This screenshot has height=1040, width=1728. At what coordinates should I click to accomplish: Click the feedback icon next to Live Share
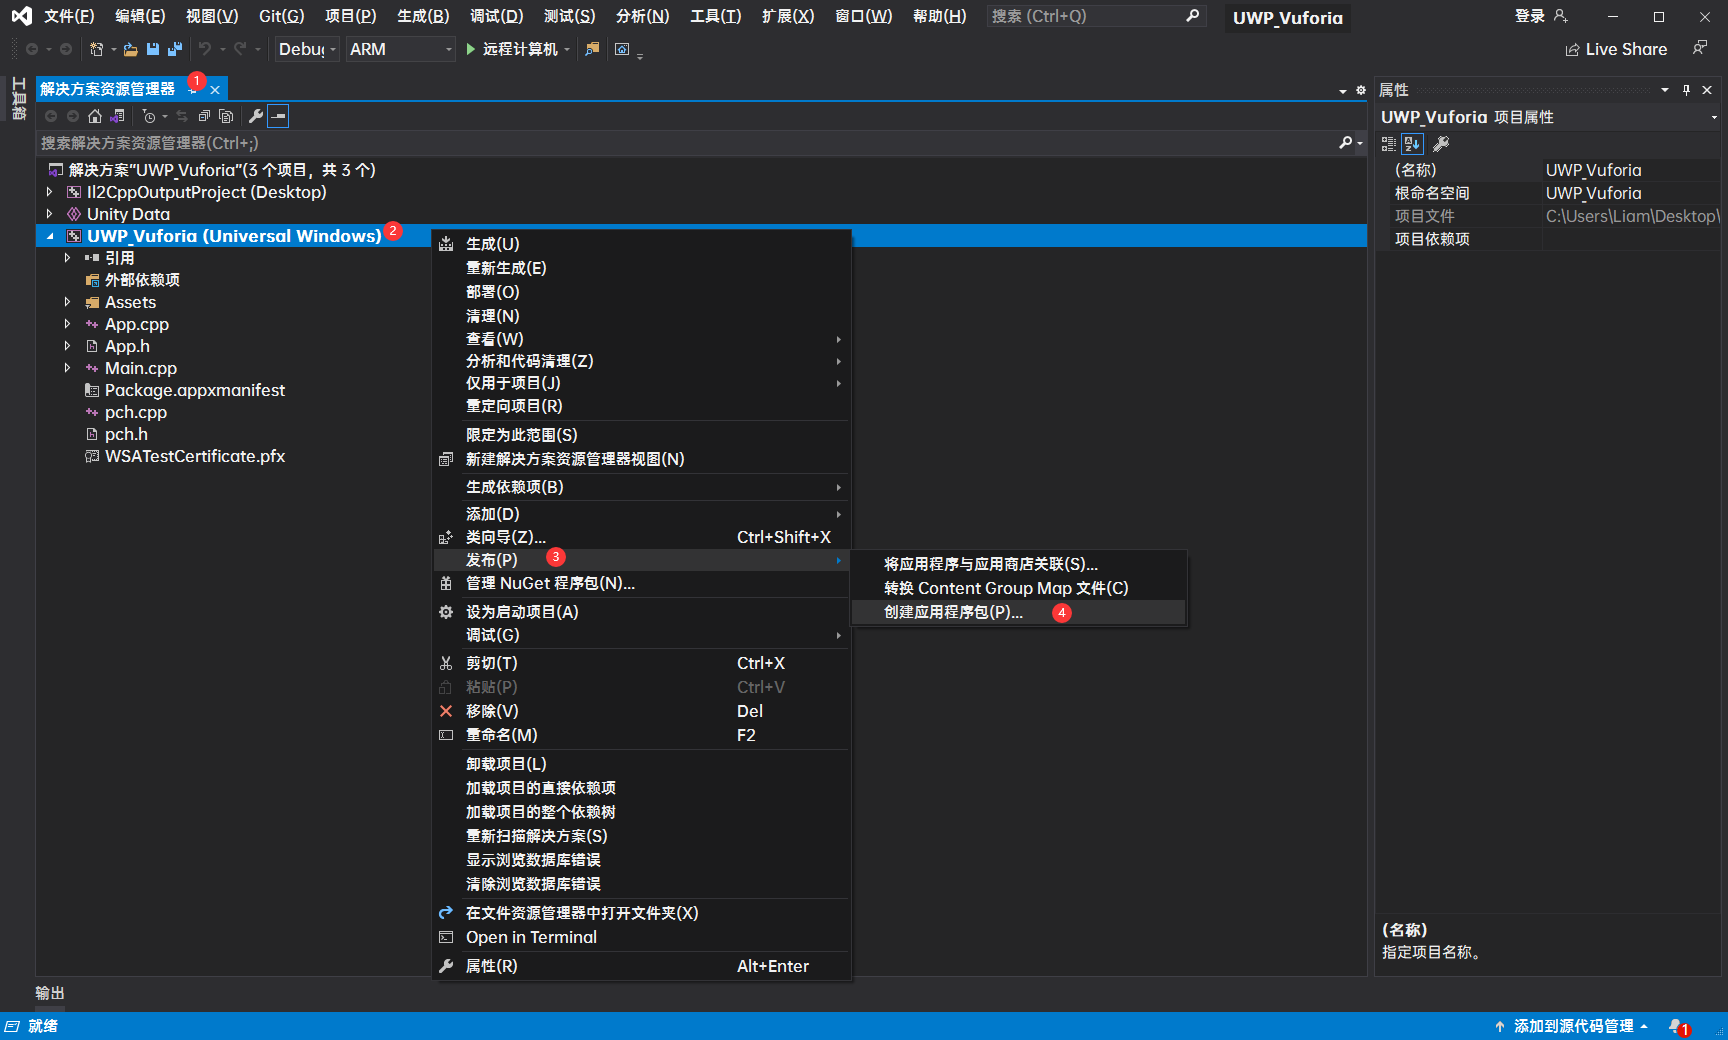[x=1700, y=48]
